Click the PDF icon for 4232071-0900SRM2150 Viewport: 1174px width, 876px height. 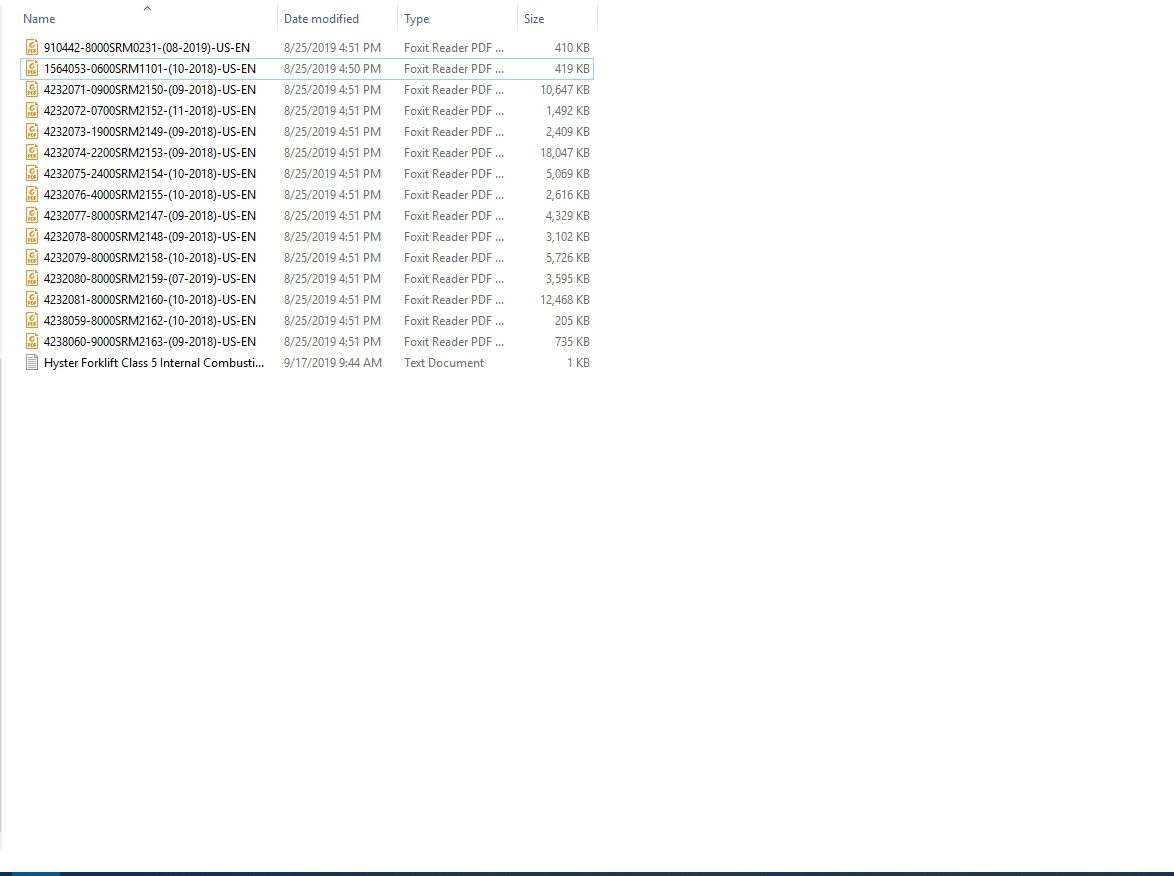click(x=31, y=89)
